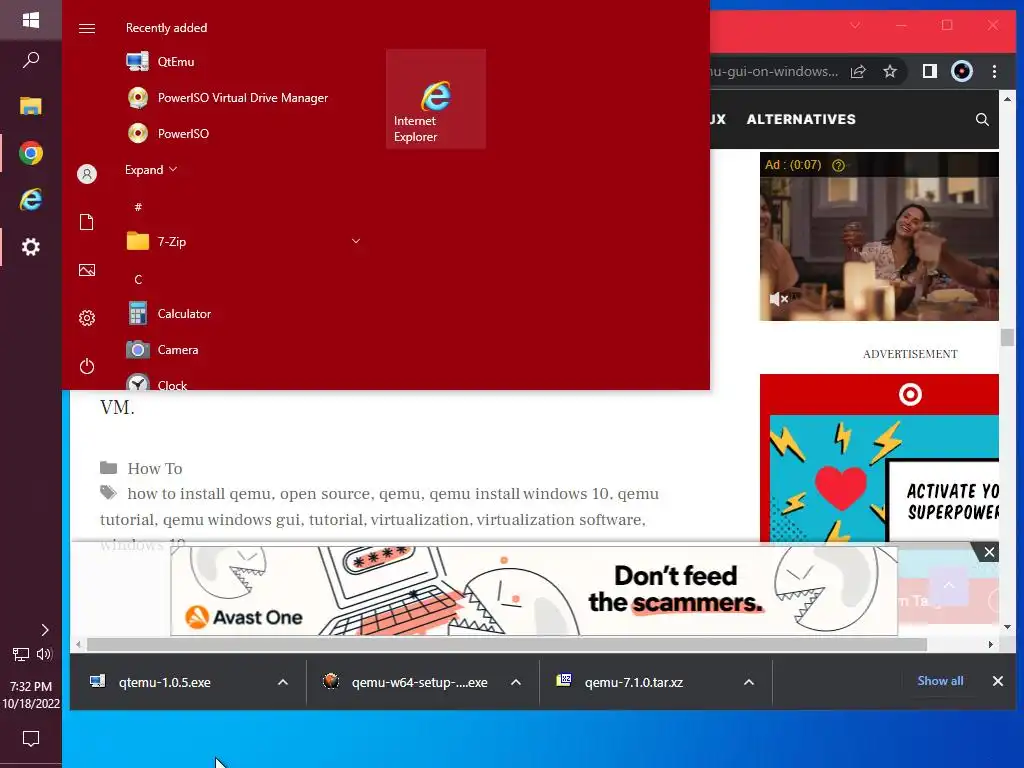Click the video ad player

click(879, 236)
